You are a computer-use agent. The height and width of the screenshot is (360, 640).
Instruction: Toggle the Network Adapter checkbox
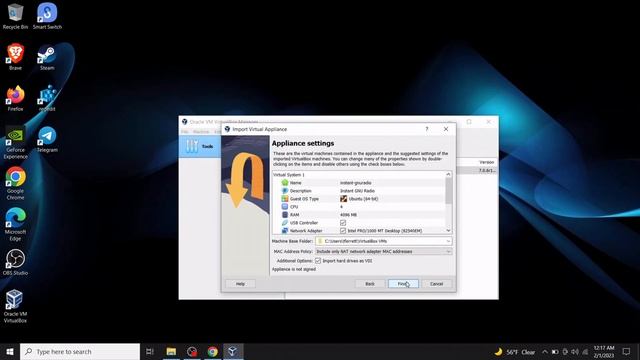point(343,231)
